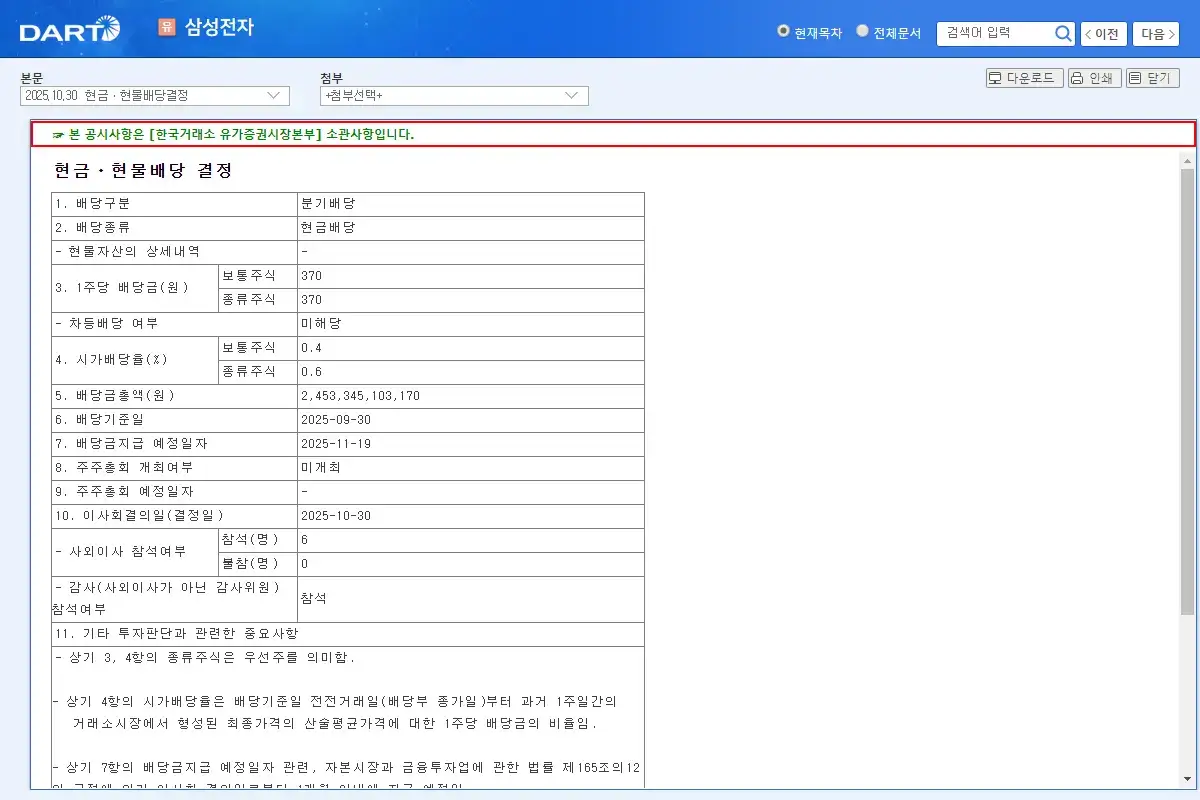This screenshot has height=800, width=1200.
Task: Click the 3. 1주당 배당금(원) label
Action: coord(122,288)
